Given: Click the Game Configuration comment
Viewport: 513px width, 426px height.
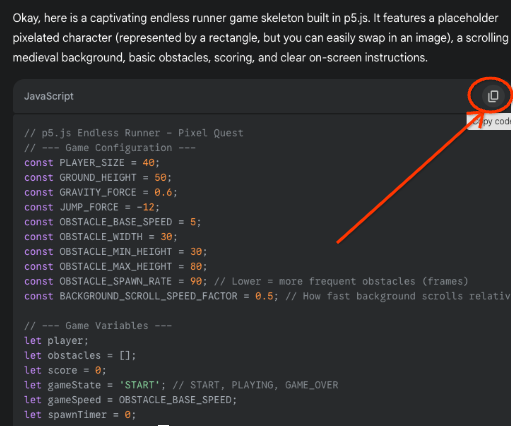Looking at the screenshot, I should [110, 148].
